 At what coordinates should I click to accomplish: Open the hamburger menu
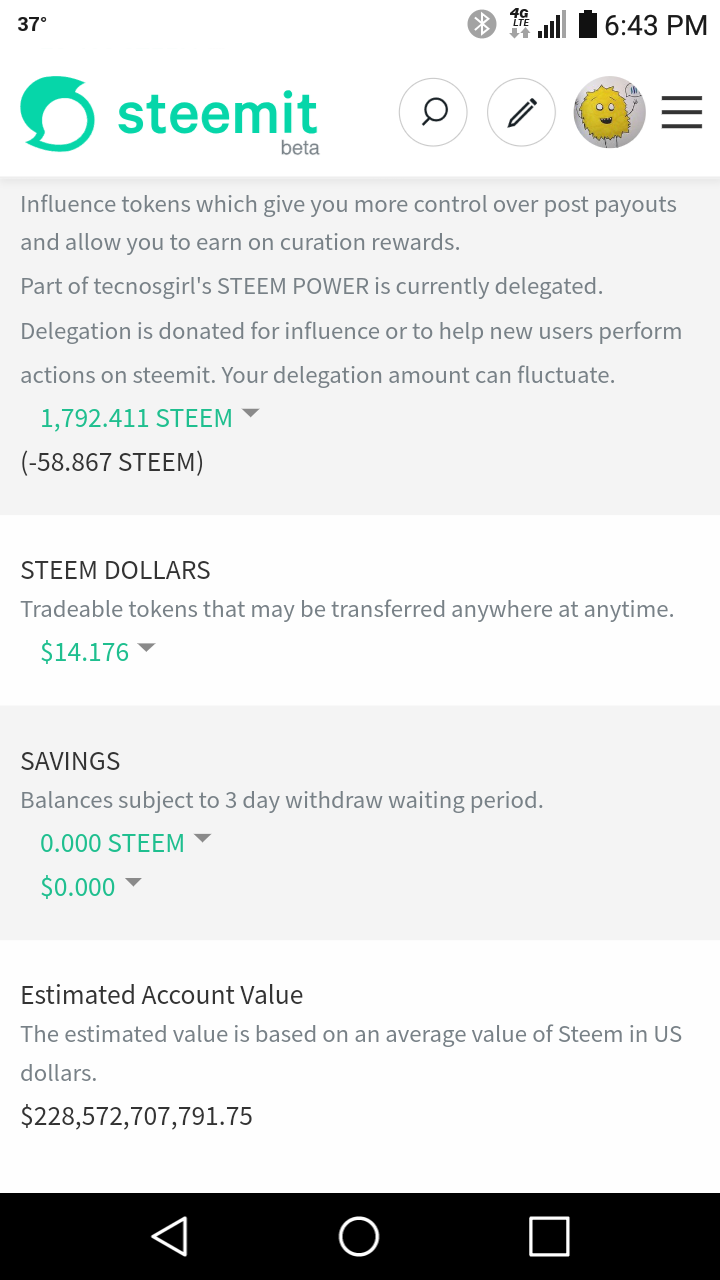point(682,112)
